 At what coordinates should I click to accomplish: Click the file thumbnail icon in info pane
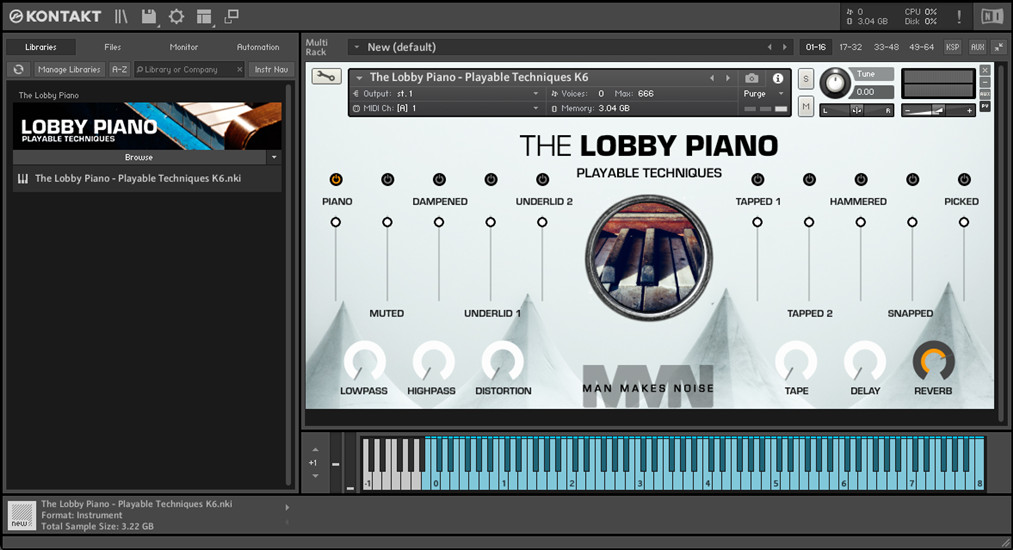[21, 516]
